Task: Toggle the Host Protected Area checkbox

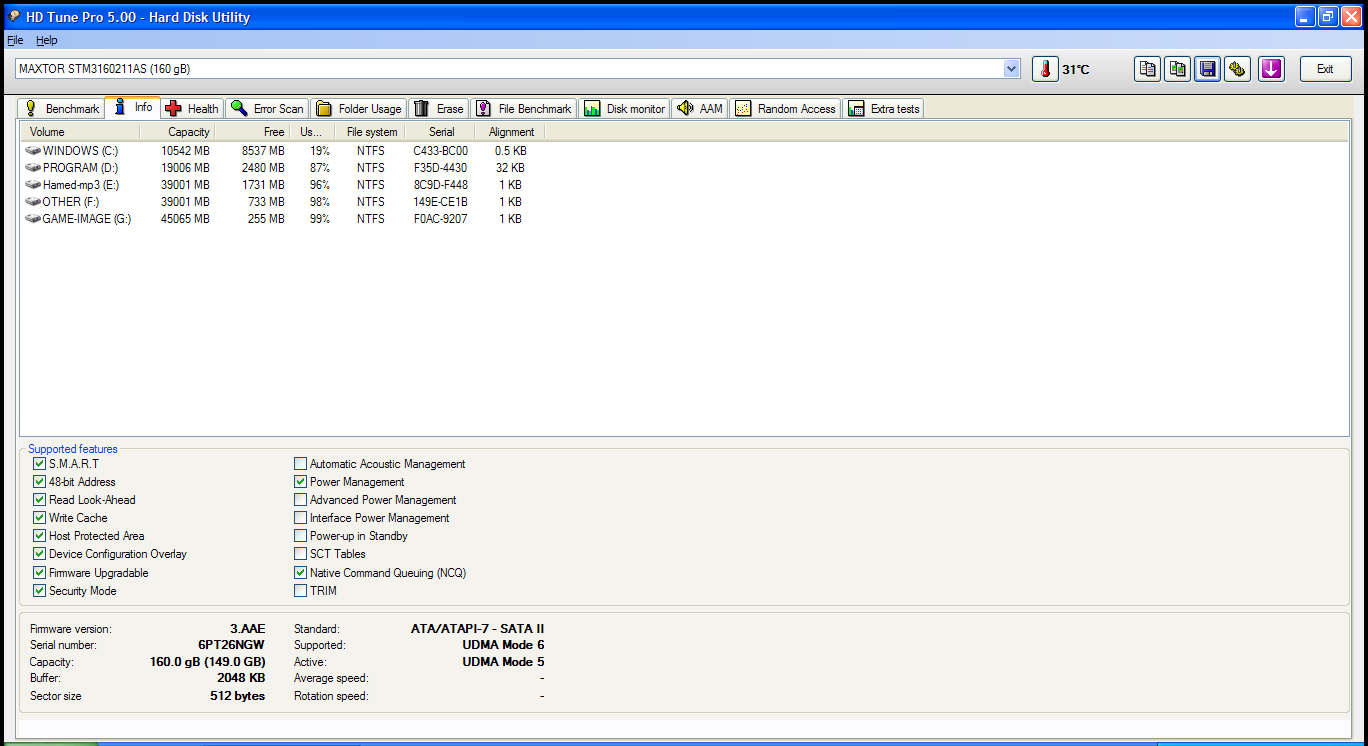Action: 39,536
